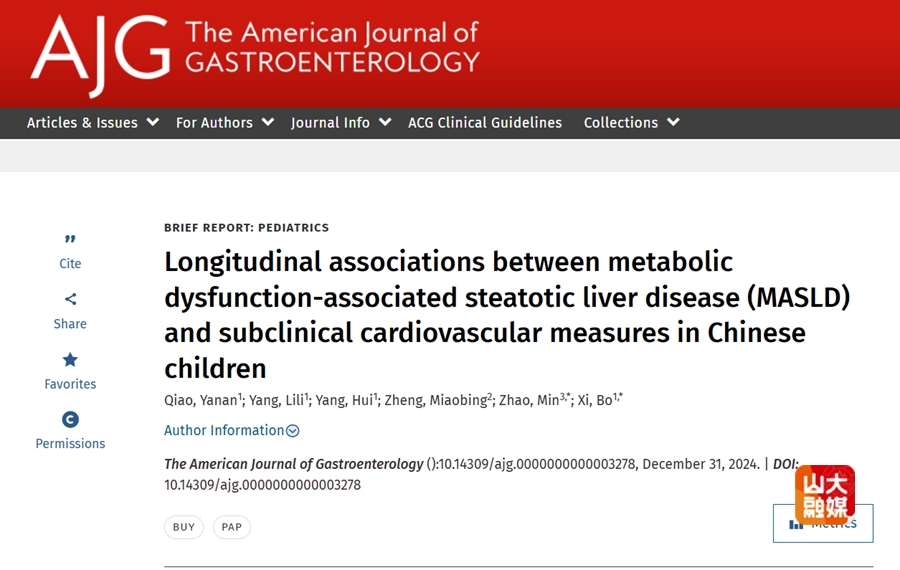This screenshot has height=570, width=900.
Task: Click the Cite quotation mark icon
Action: (x=70, y=239)
